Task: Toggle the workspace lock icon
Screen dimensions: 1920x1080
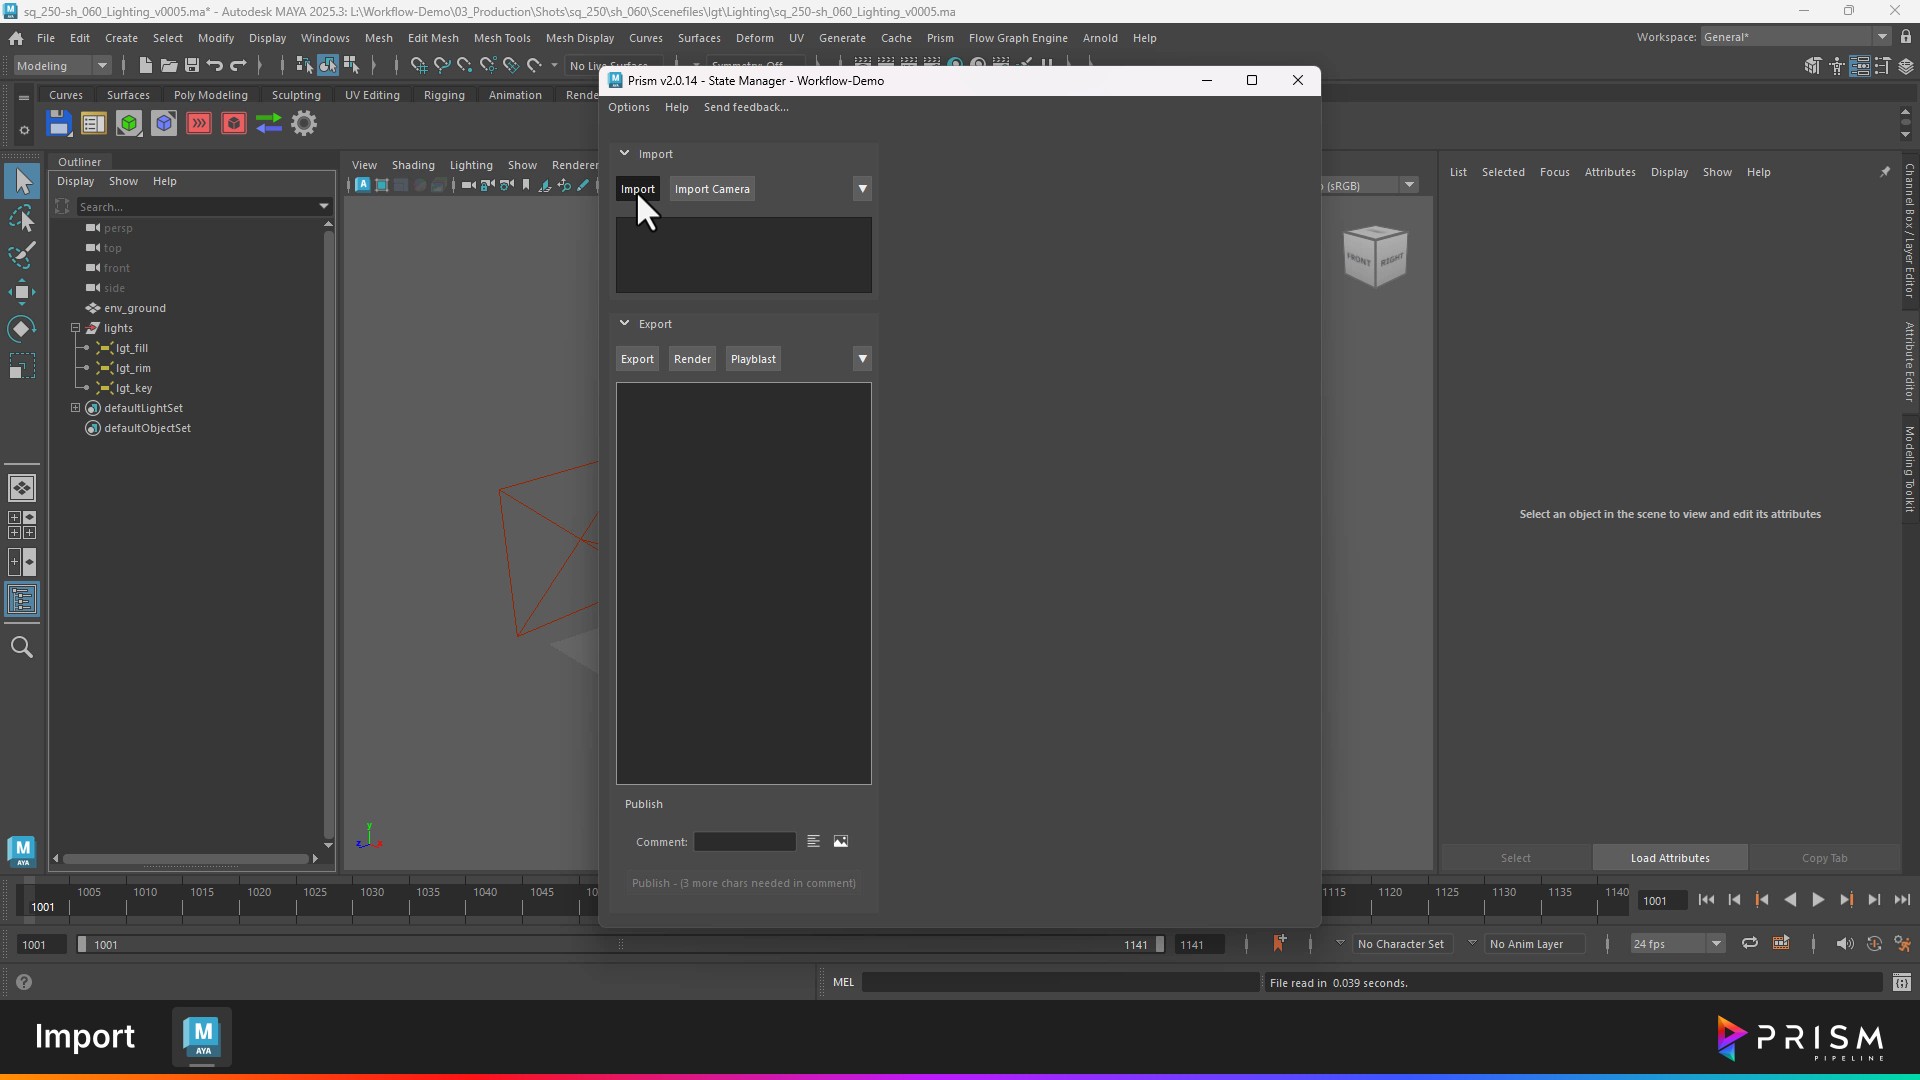Action: pyautogui.click(x=1906, y=37)
